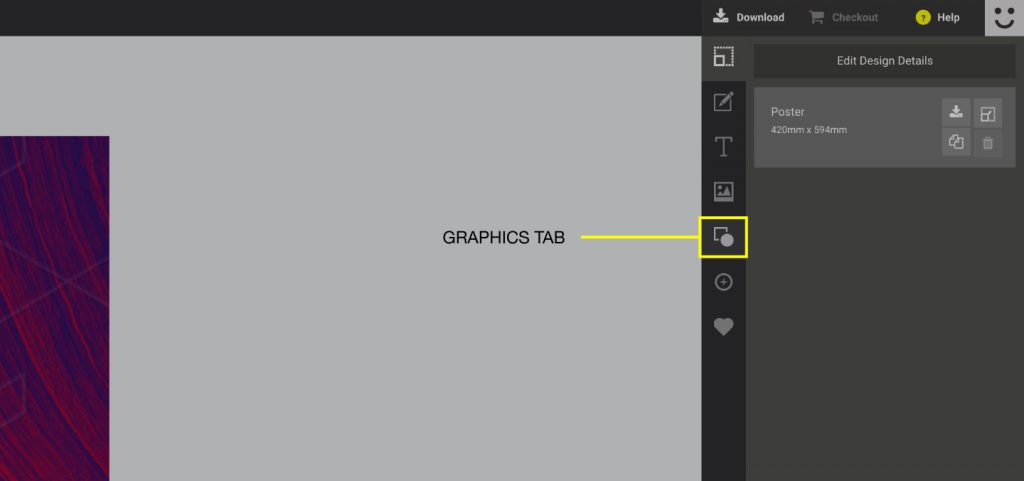Screen dimensions: 1024x481
Task: Click the Edit Design Details button
Action: 884,61
